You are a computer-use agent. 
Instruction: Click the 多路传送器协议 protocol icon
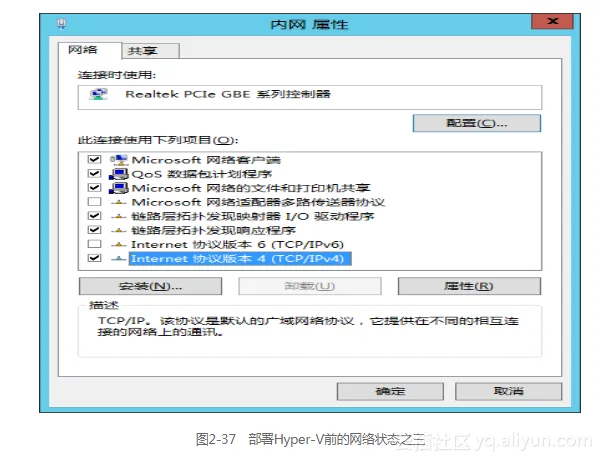[x=119, y=202]
